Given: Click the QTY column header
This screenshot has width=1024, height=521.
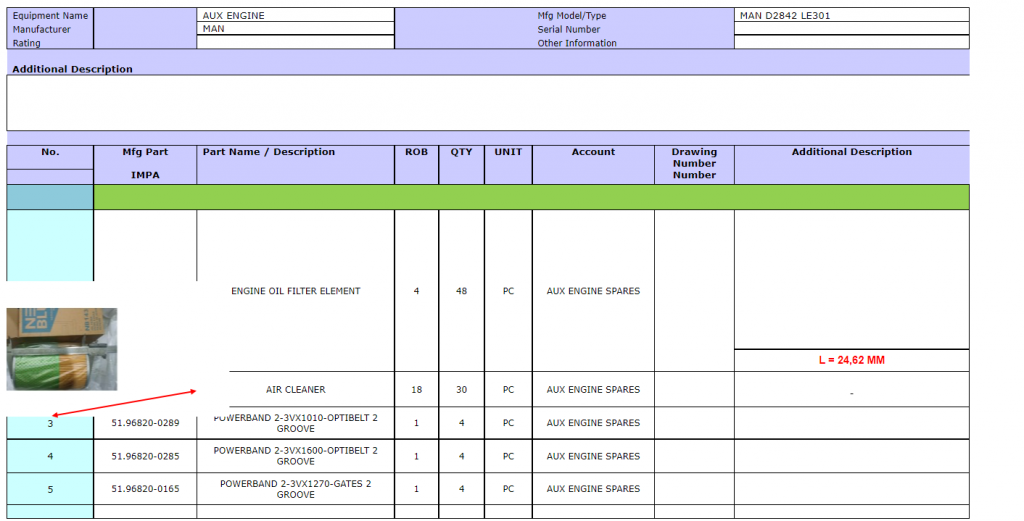Looking at the screenshot, I should point(461,153).
